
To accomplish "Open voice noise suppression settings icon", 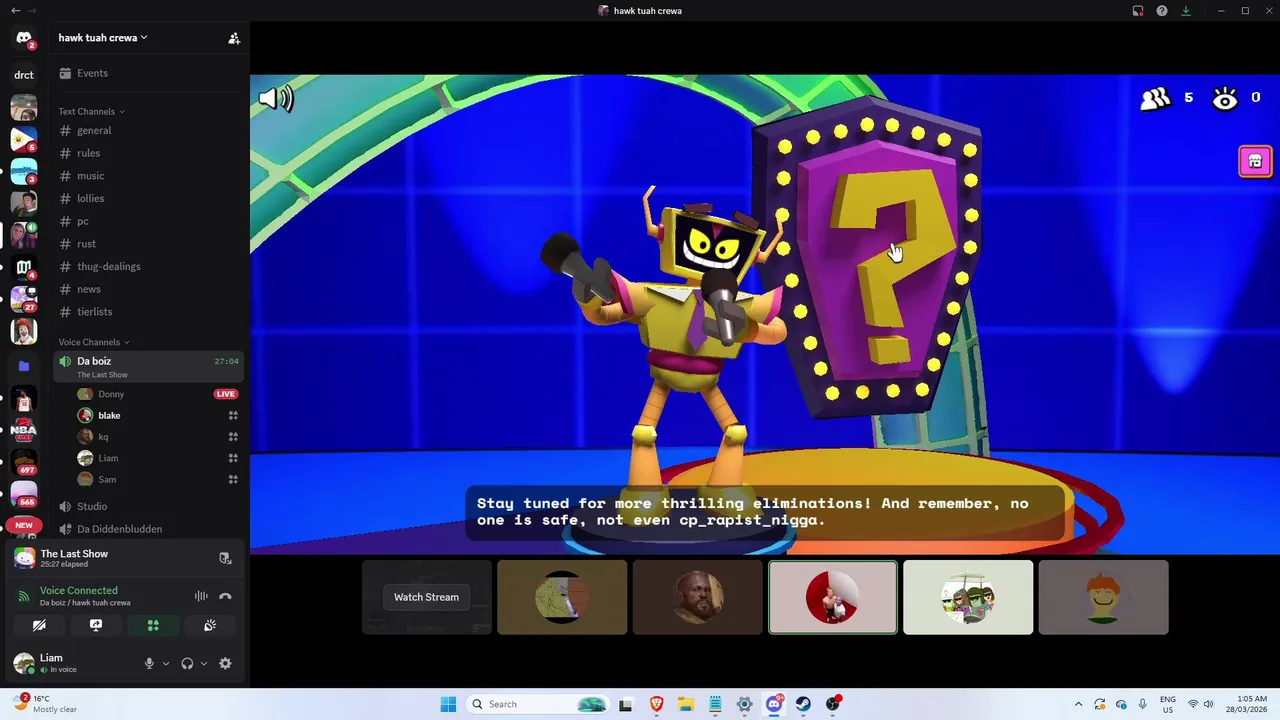I will click(201, 596).
